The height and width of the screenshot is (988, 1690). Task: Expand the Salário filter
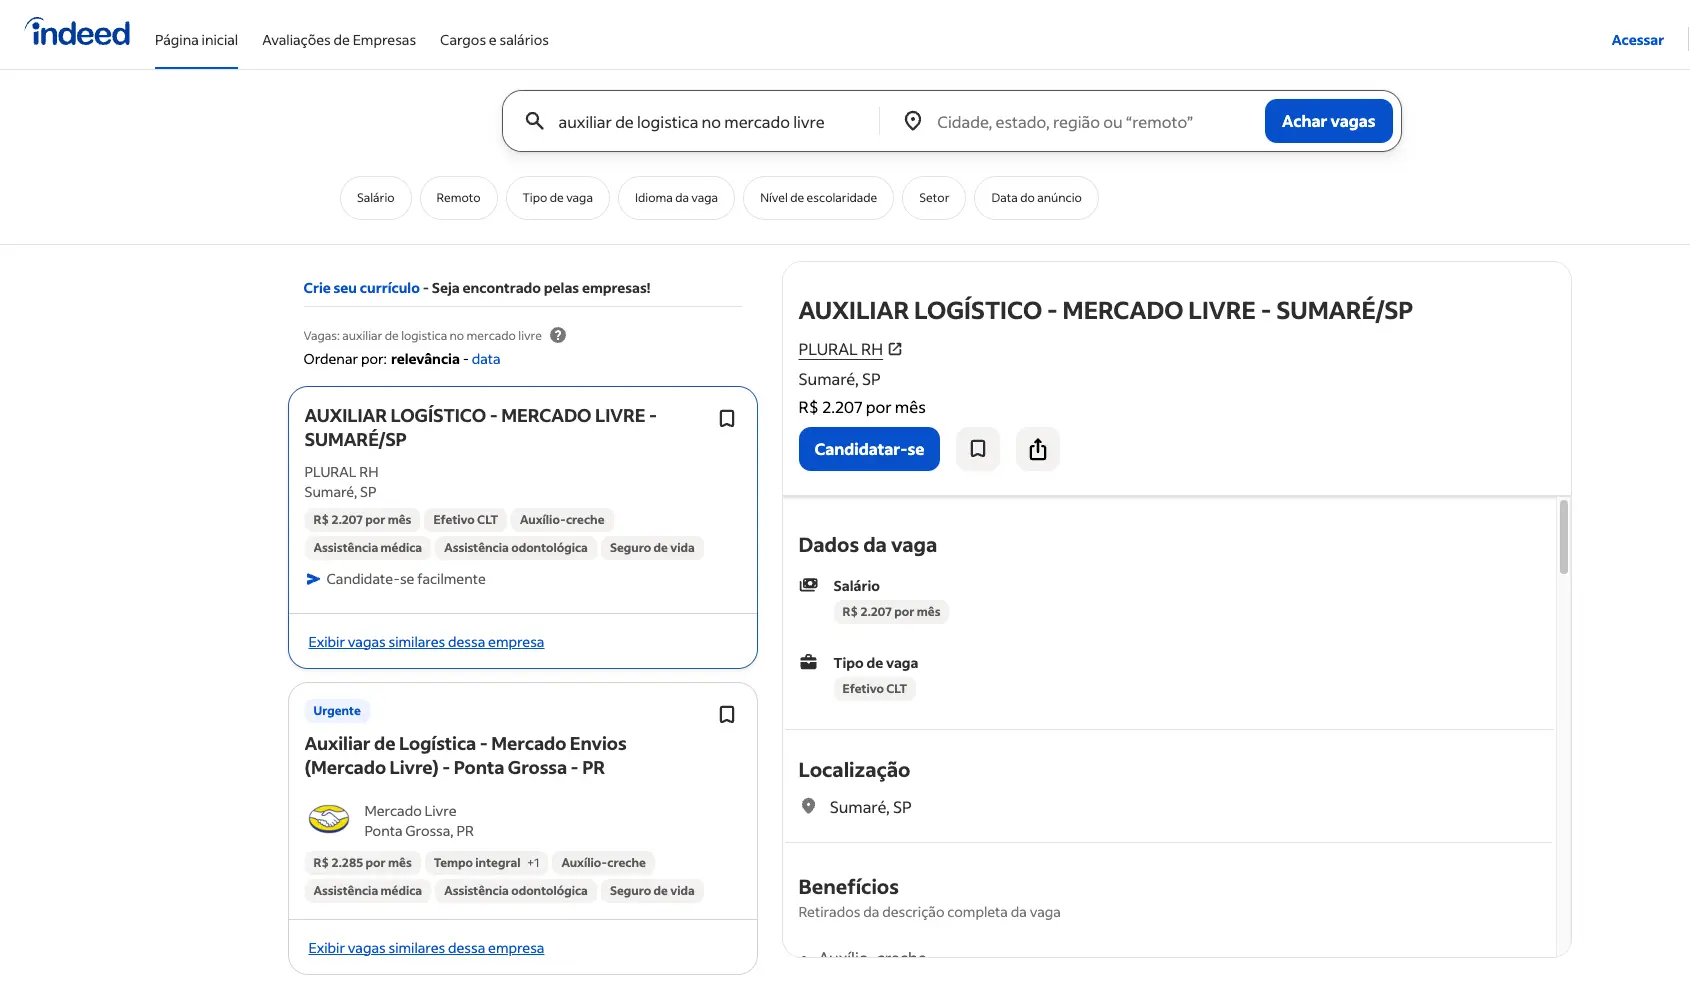pos(375,198)
